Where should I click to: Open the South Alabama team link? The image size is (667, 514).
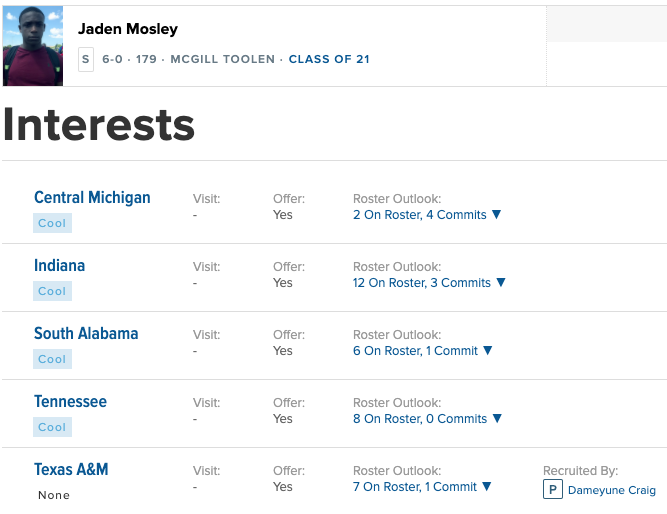pos(86,333)
